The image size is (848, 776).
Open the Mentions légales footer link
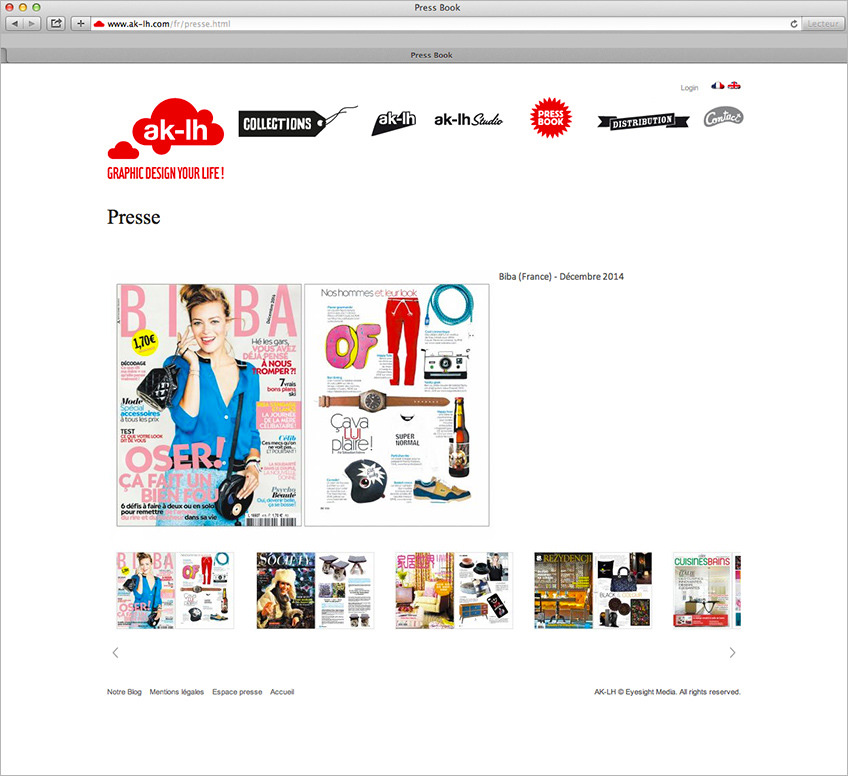[177, 692]
